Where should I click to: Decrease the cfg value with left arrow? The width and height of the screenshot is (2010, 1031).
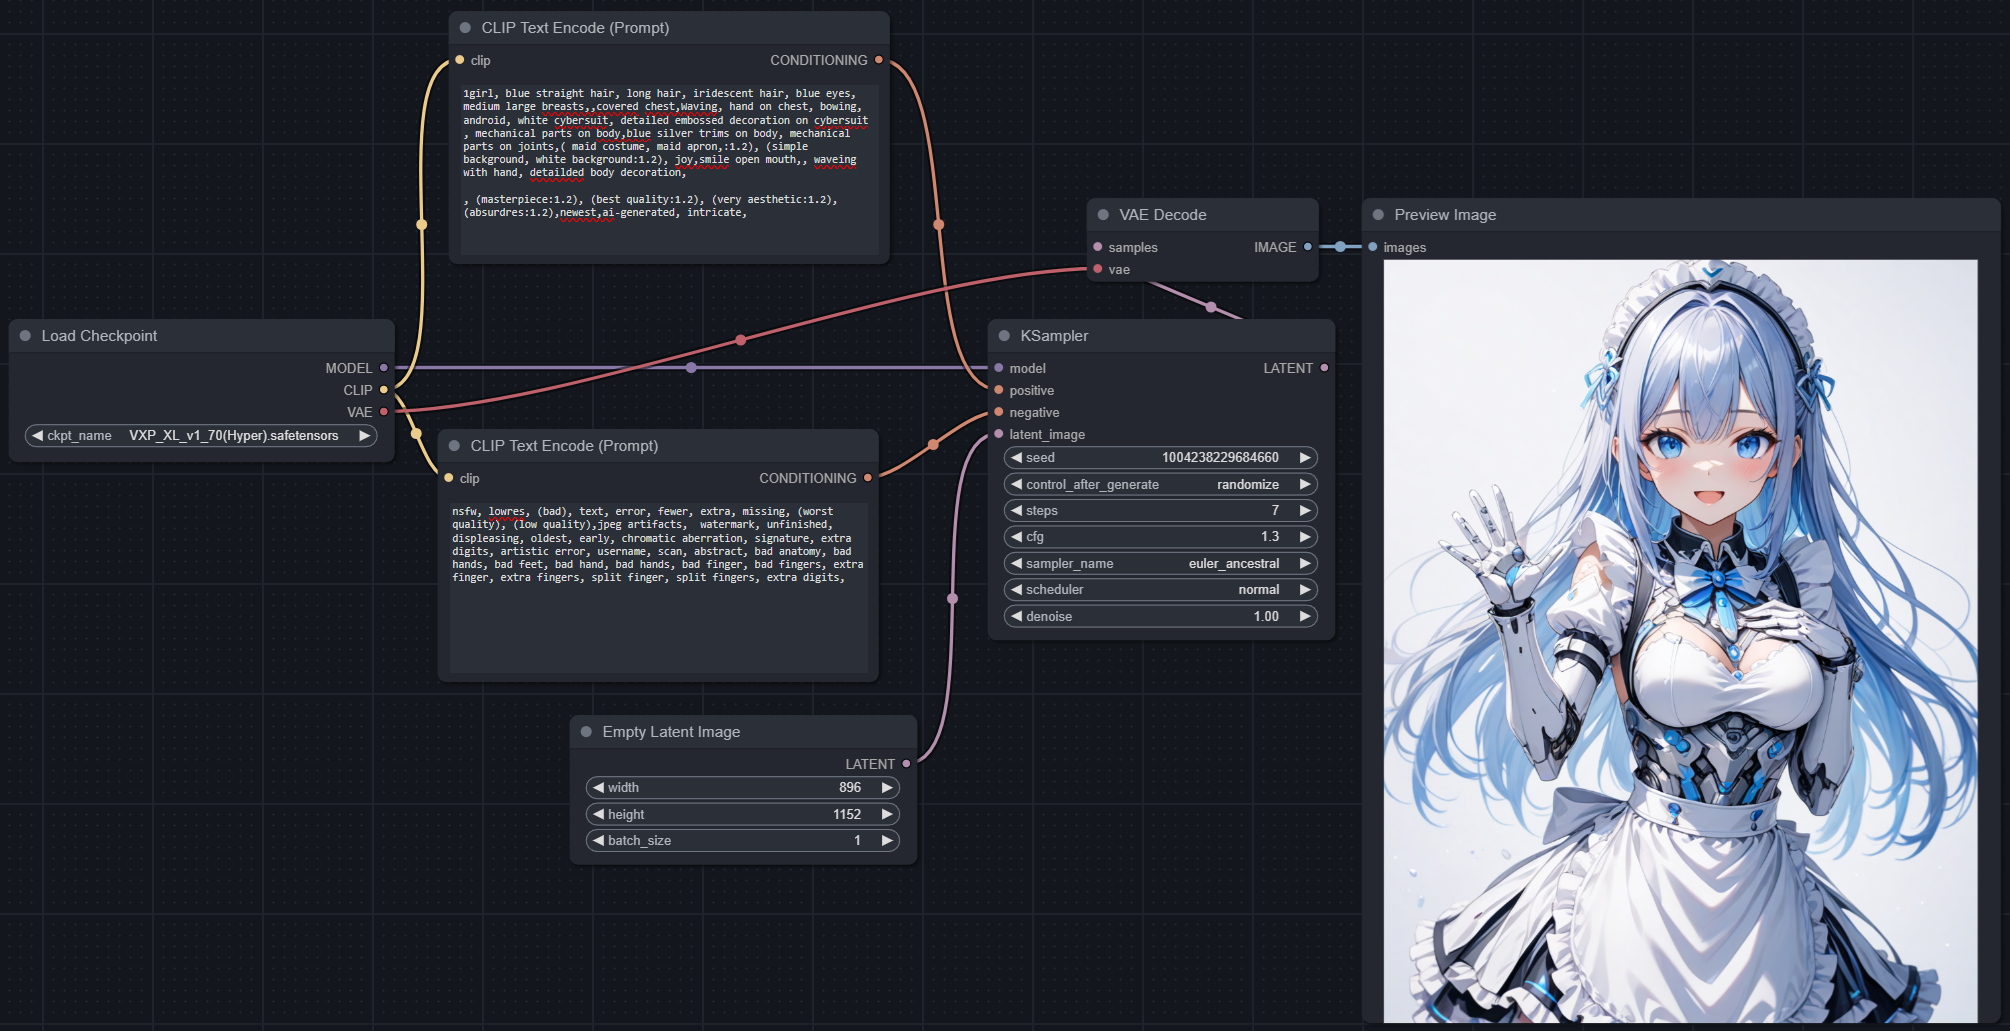click(1017, 537)
